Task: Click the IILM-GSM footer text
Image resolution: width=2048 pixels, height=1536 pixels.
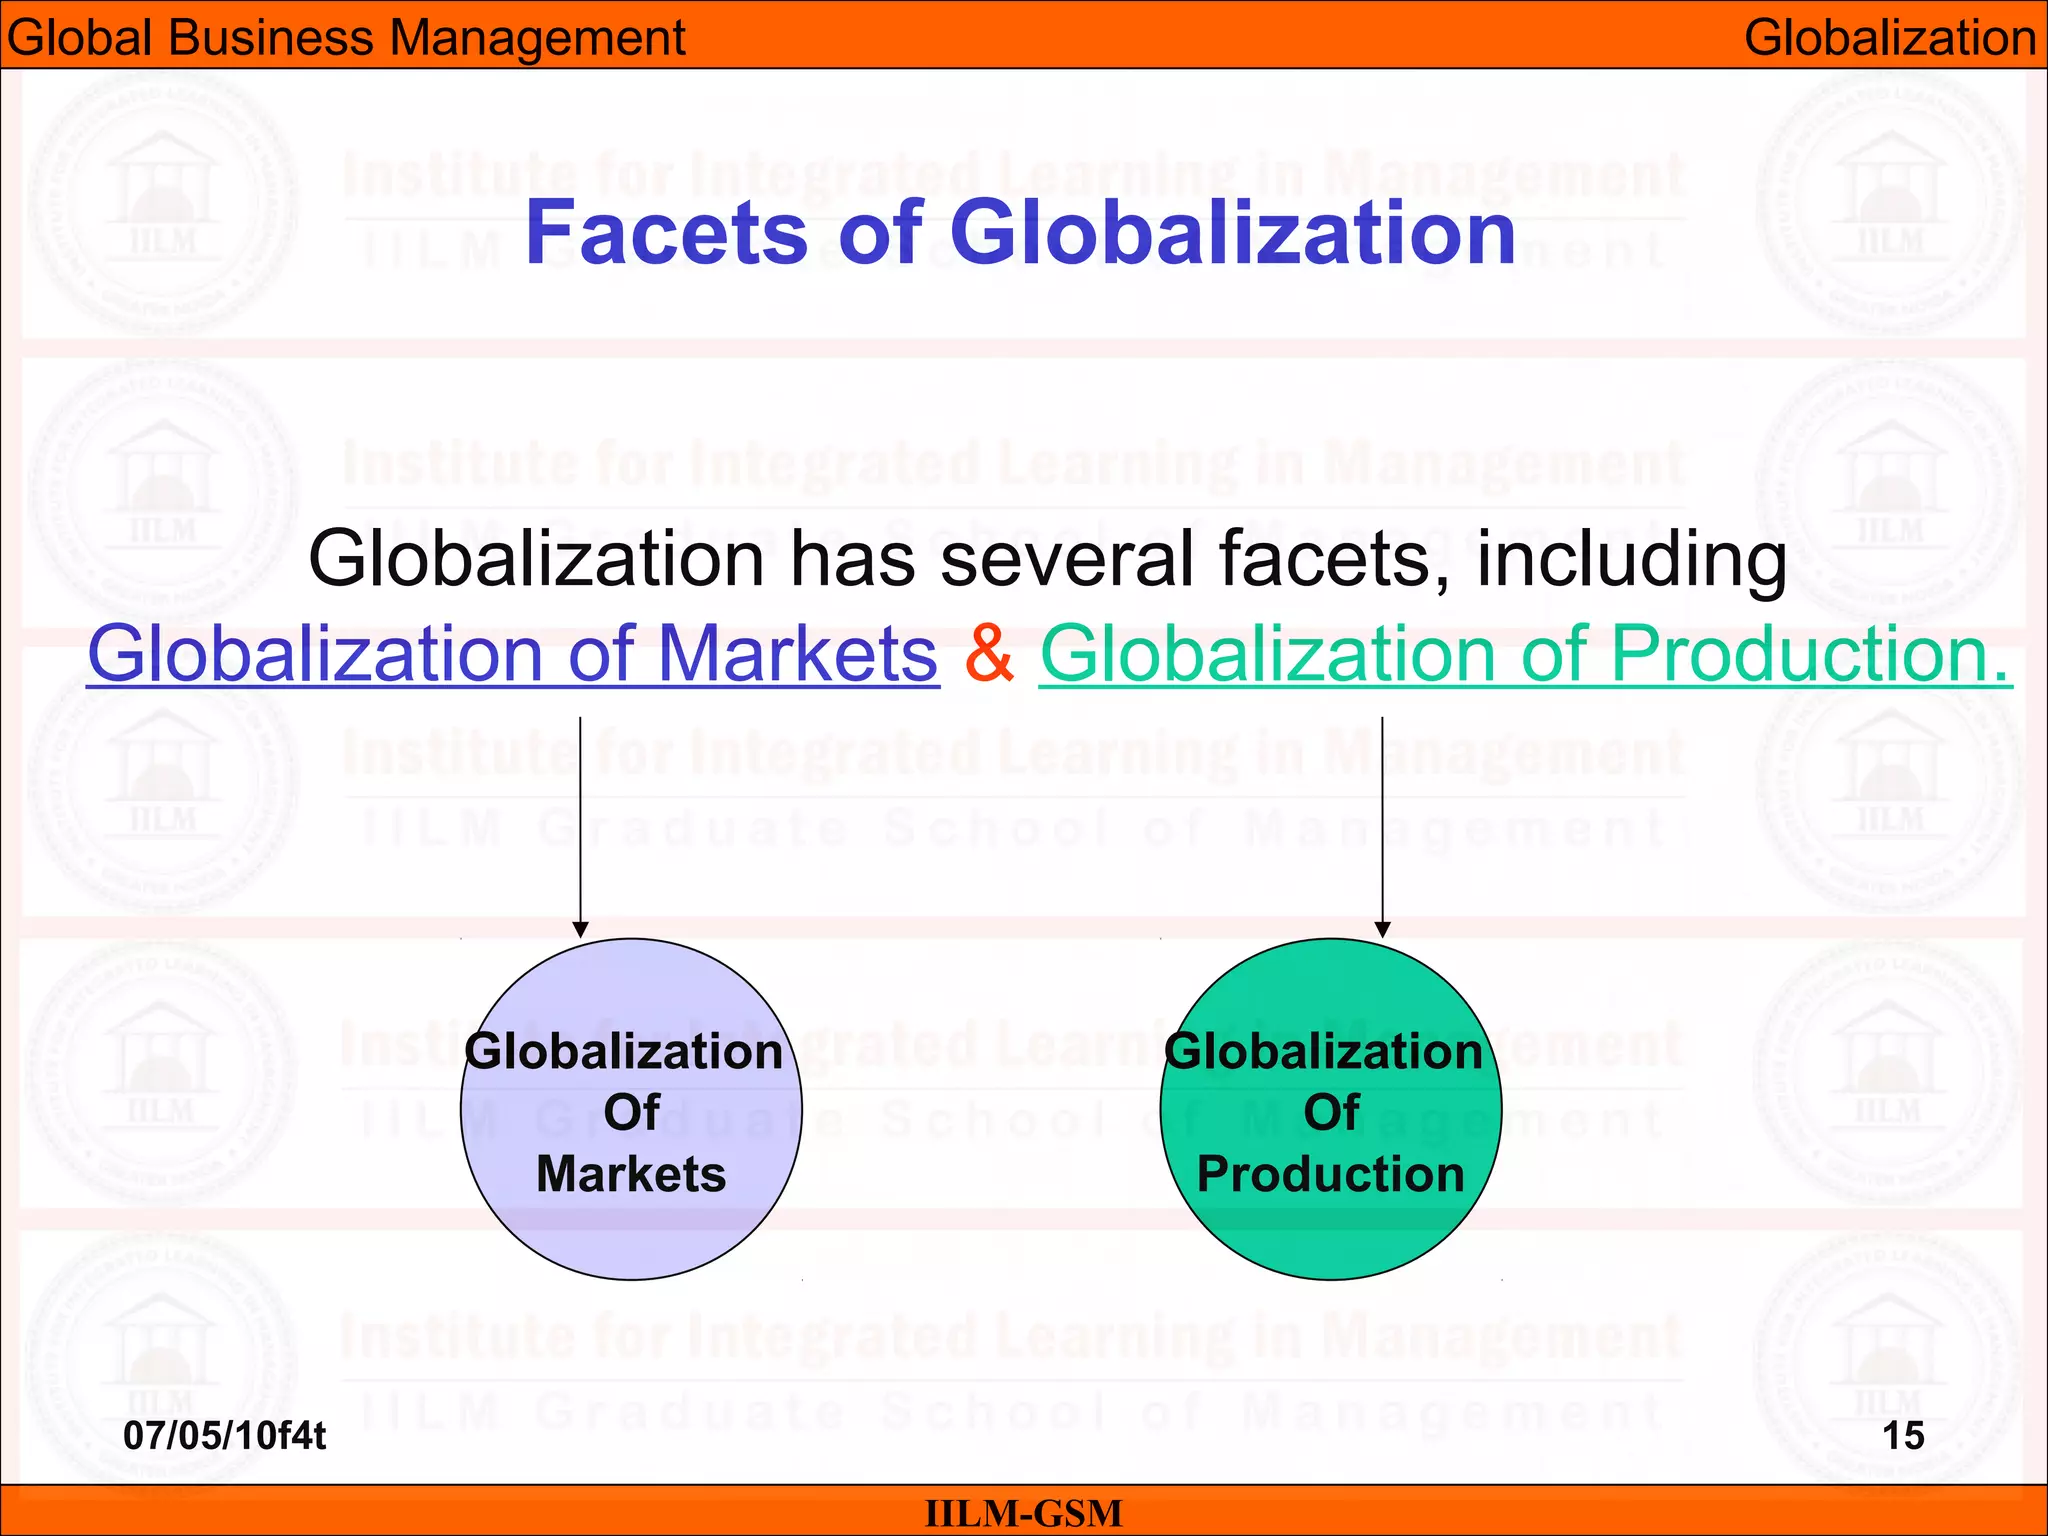Action: [1024, 1513]
